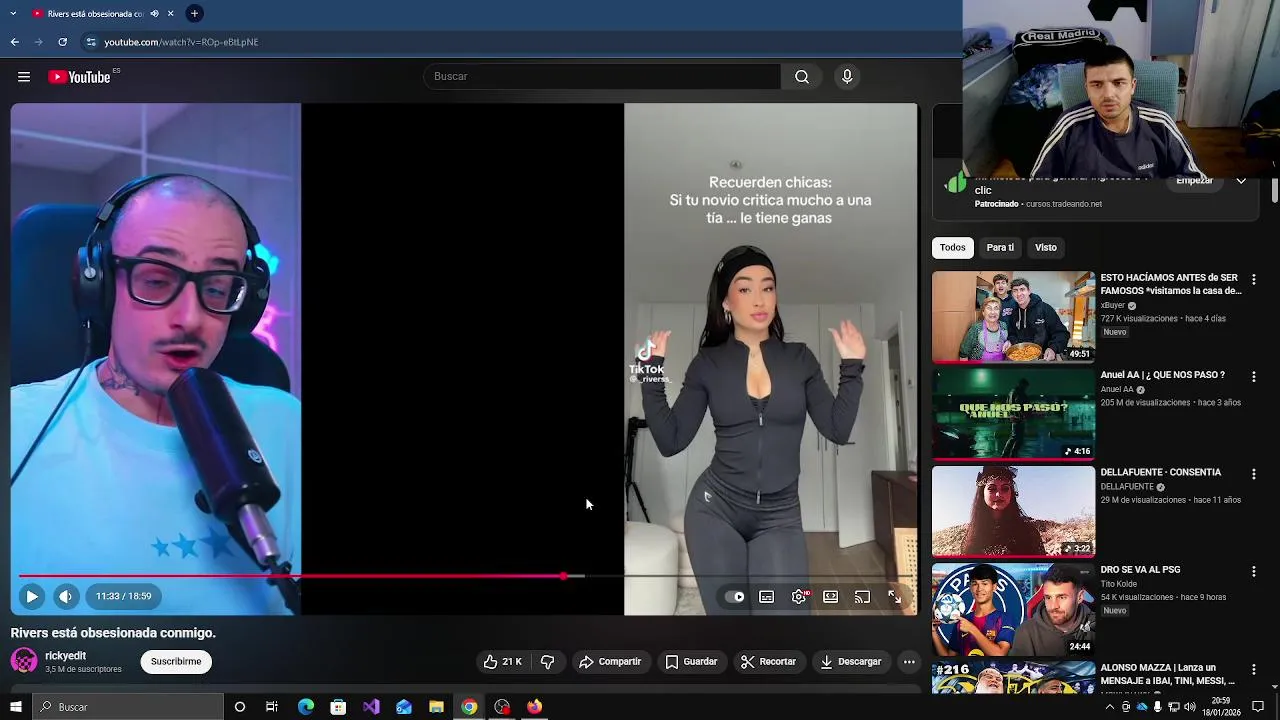The width and height of the screenshot is (1280, 720).
Task: Save the video with Guardar
Action: [x=691, y=661]
